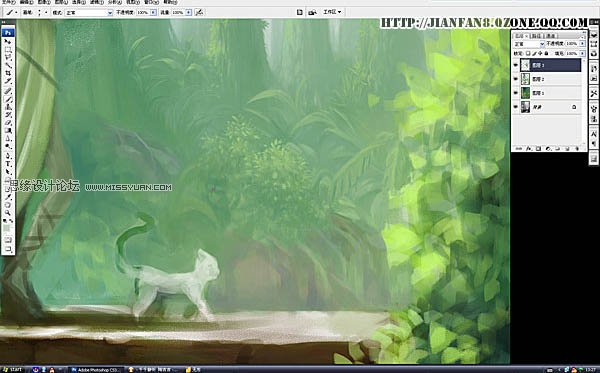
Task: Toggle lock position
Action: 540,53
